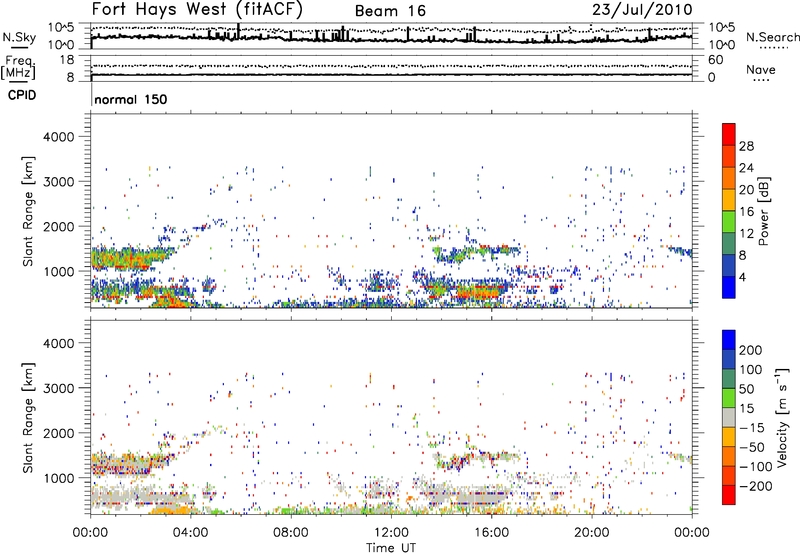Click the date '23/Jul/2010'
800x554 pixels.
point(642,10)
